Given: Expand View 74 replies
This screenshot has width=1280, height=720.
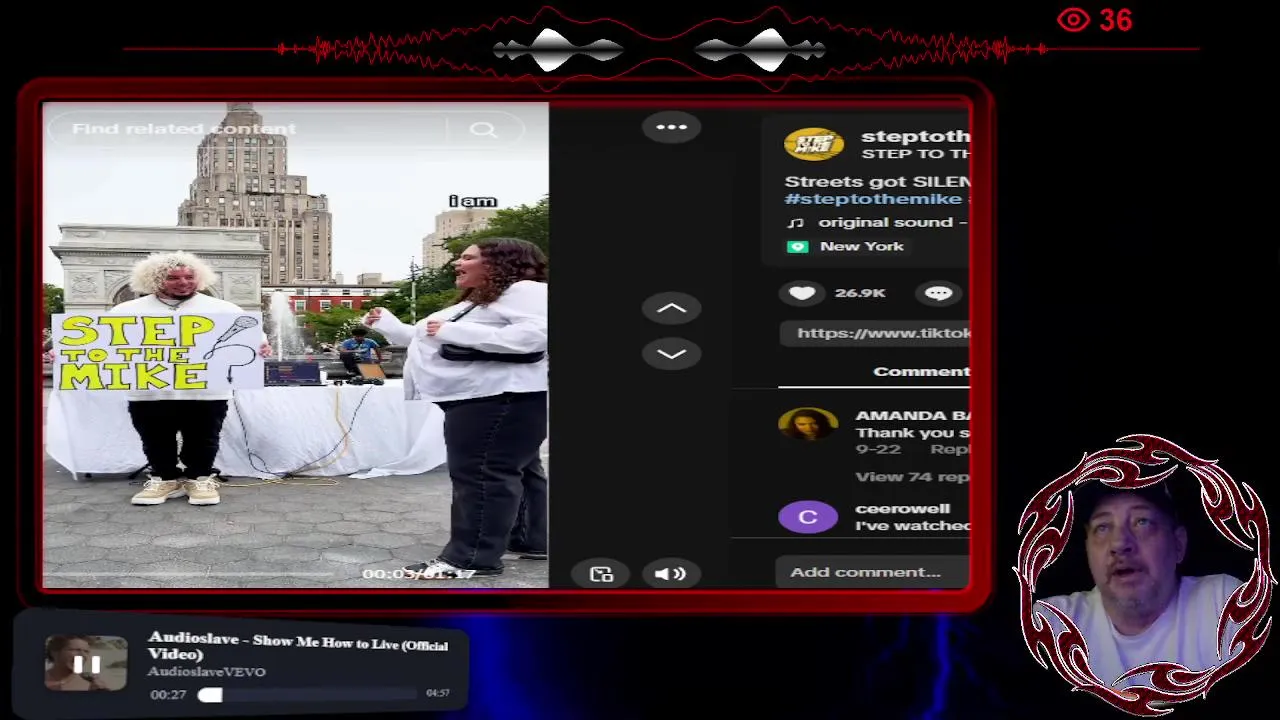Looking at the screenshot, I should pyautogui.click(x=912, y=477).
